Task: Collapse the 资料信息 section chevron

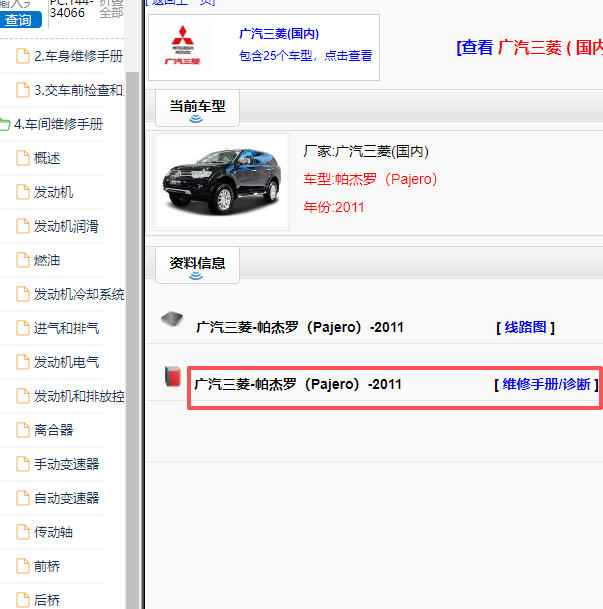Action: click(x=196, y=276)
